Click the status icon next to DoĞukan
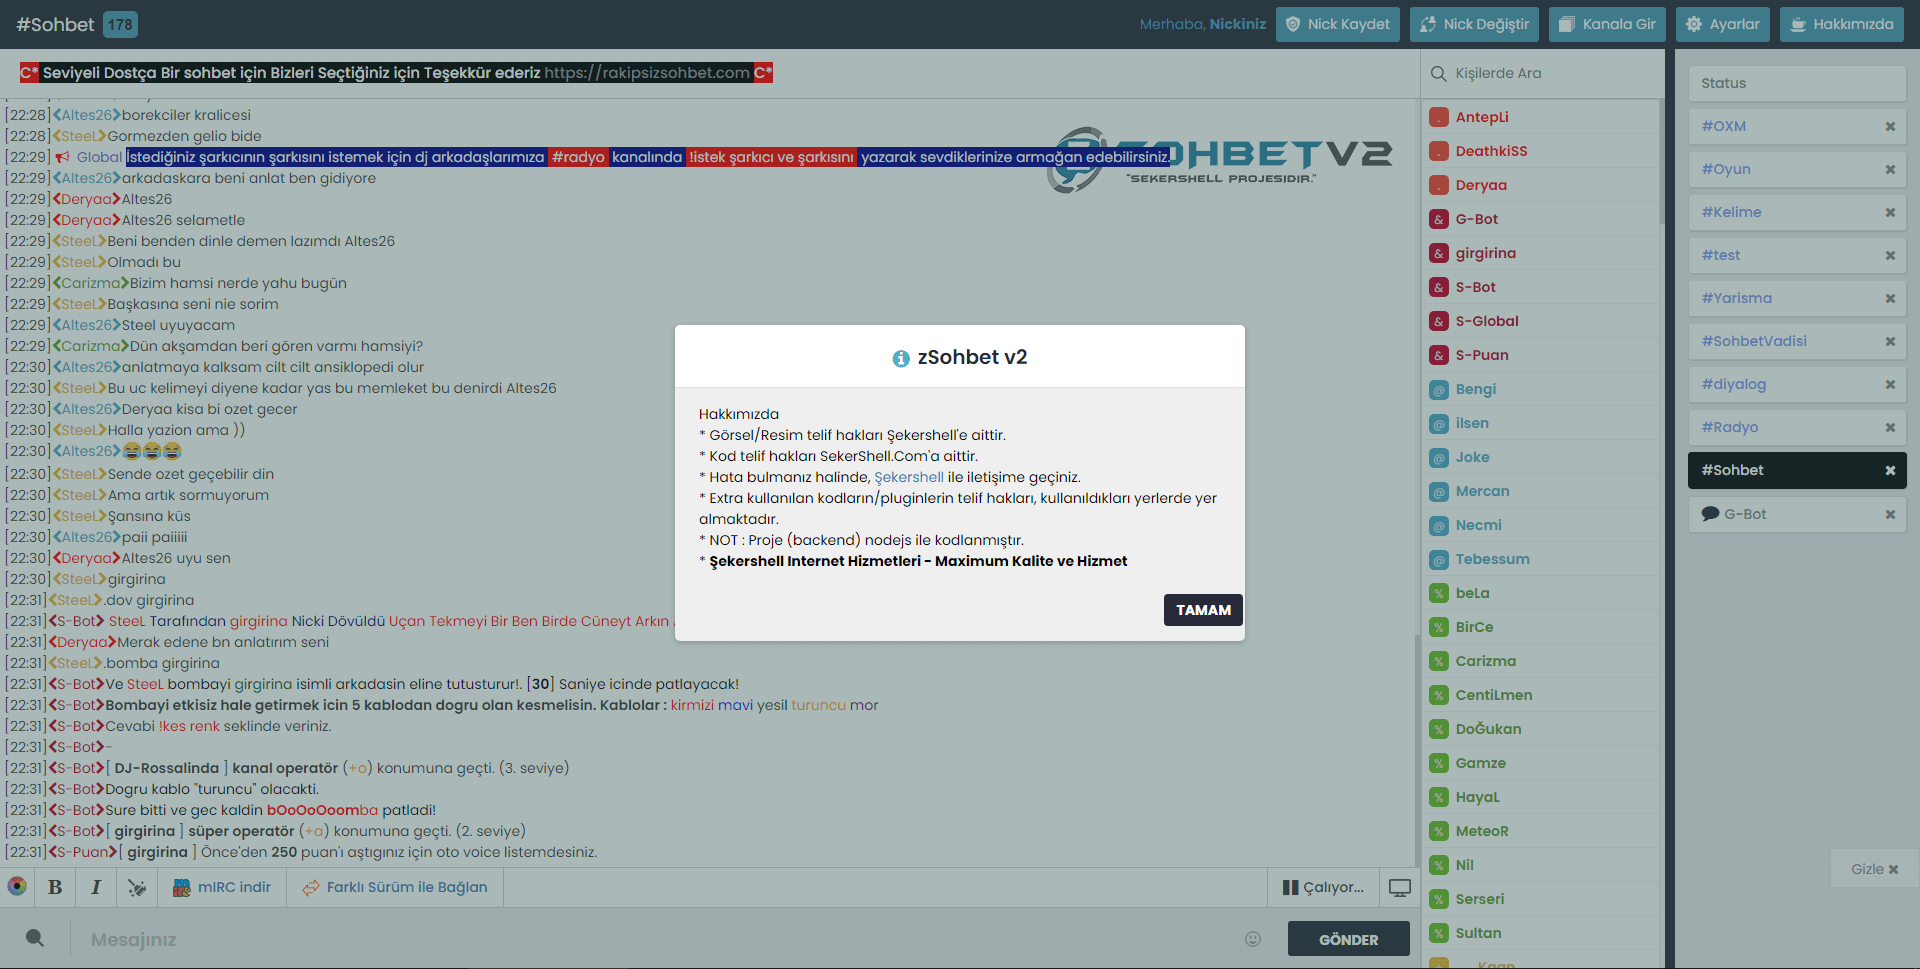 (x=1439, y=730)
